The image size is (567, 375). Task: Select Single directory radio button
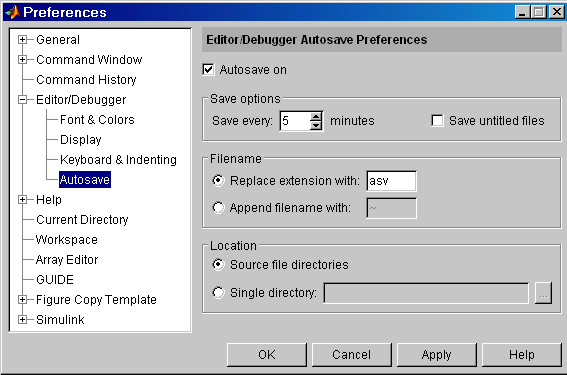218,292
